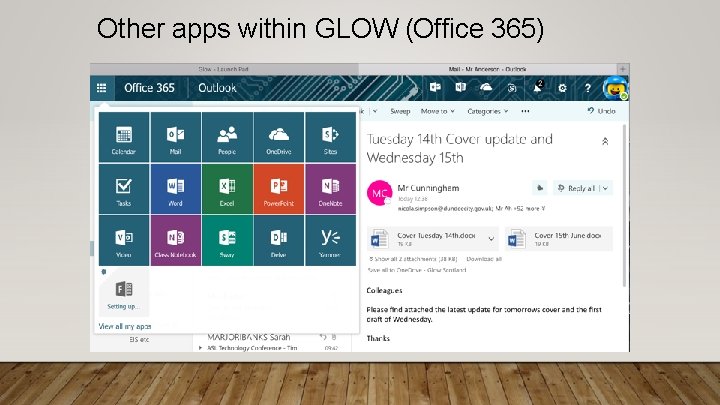Open the Class Notebook app tile
This screenshot has width=720, height=405.
[175, 241]
